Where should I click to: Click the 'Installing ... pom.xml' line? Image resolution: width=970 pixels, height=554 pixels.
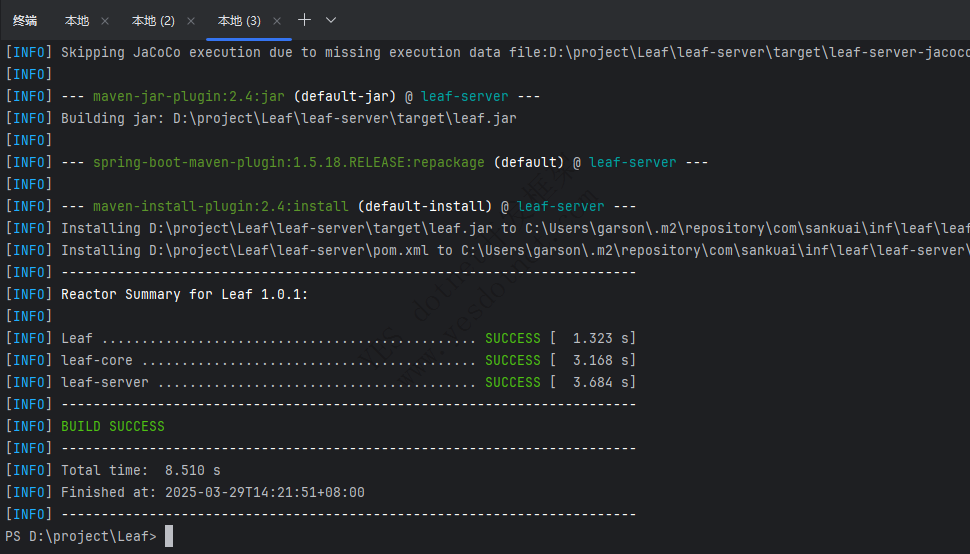(515, 250)
